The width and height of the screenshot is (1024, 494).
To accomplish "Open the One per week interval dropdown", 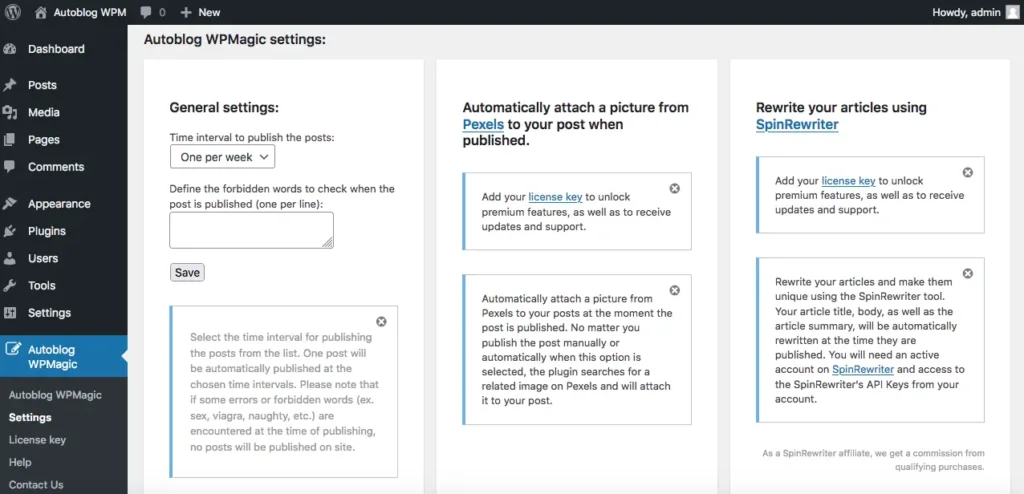I will (222, 157).
